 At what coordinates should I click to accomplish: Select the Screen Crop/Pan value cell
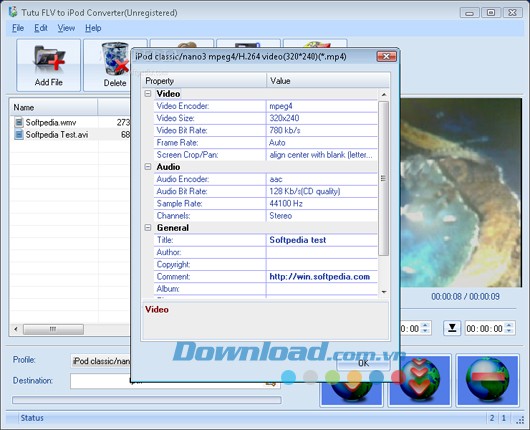[321, 155]
